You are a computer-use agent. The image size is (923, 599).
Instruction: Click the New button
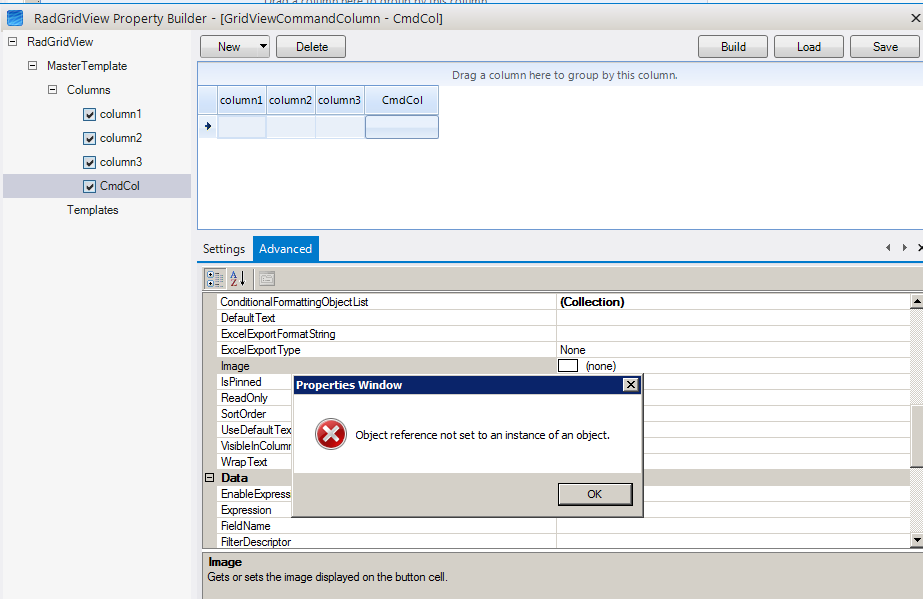point(229,46)
